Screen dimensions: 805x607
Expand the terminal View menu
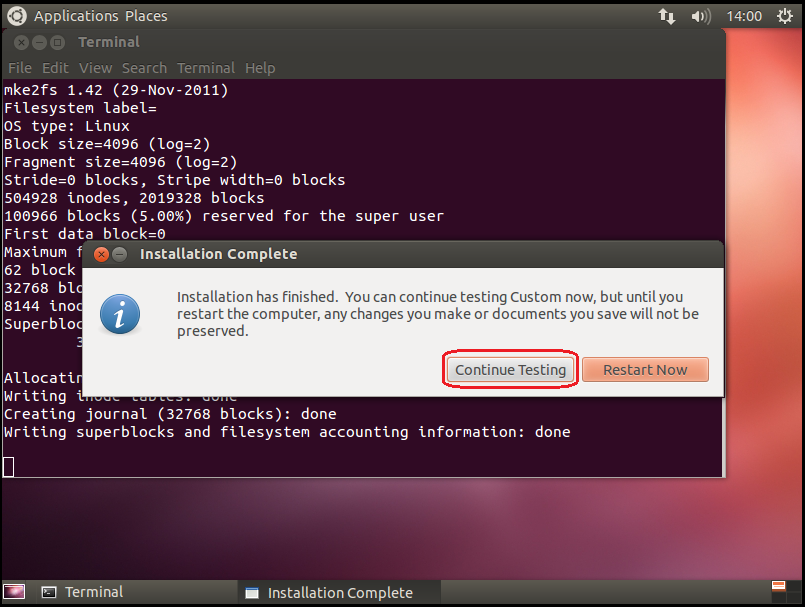pyautogui.click(x=95, y=68)
